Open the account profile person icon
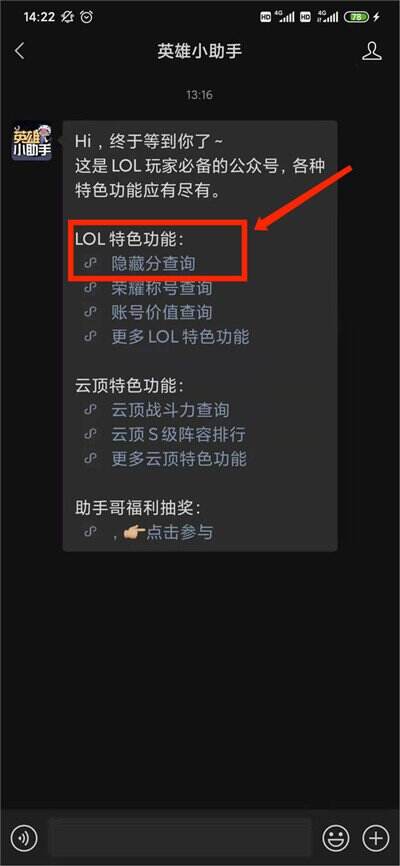 (372, 51)
